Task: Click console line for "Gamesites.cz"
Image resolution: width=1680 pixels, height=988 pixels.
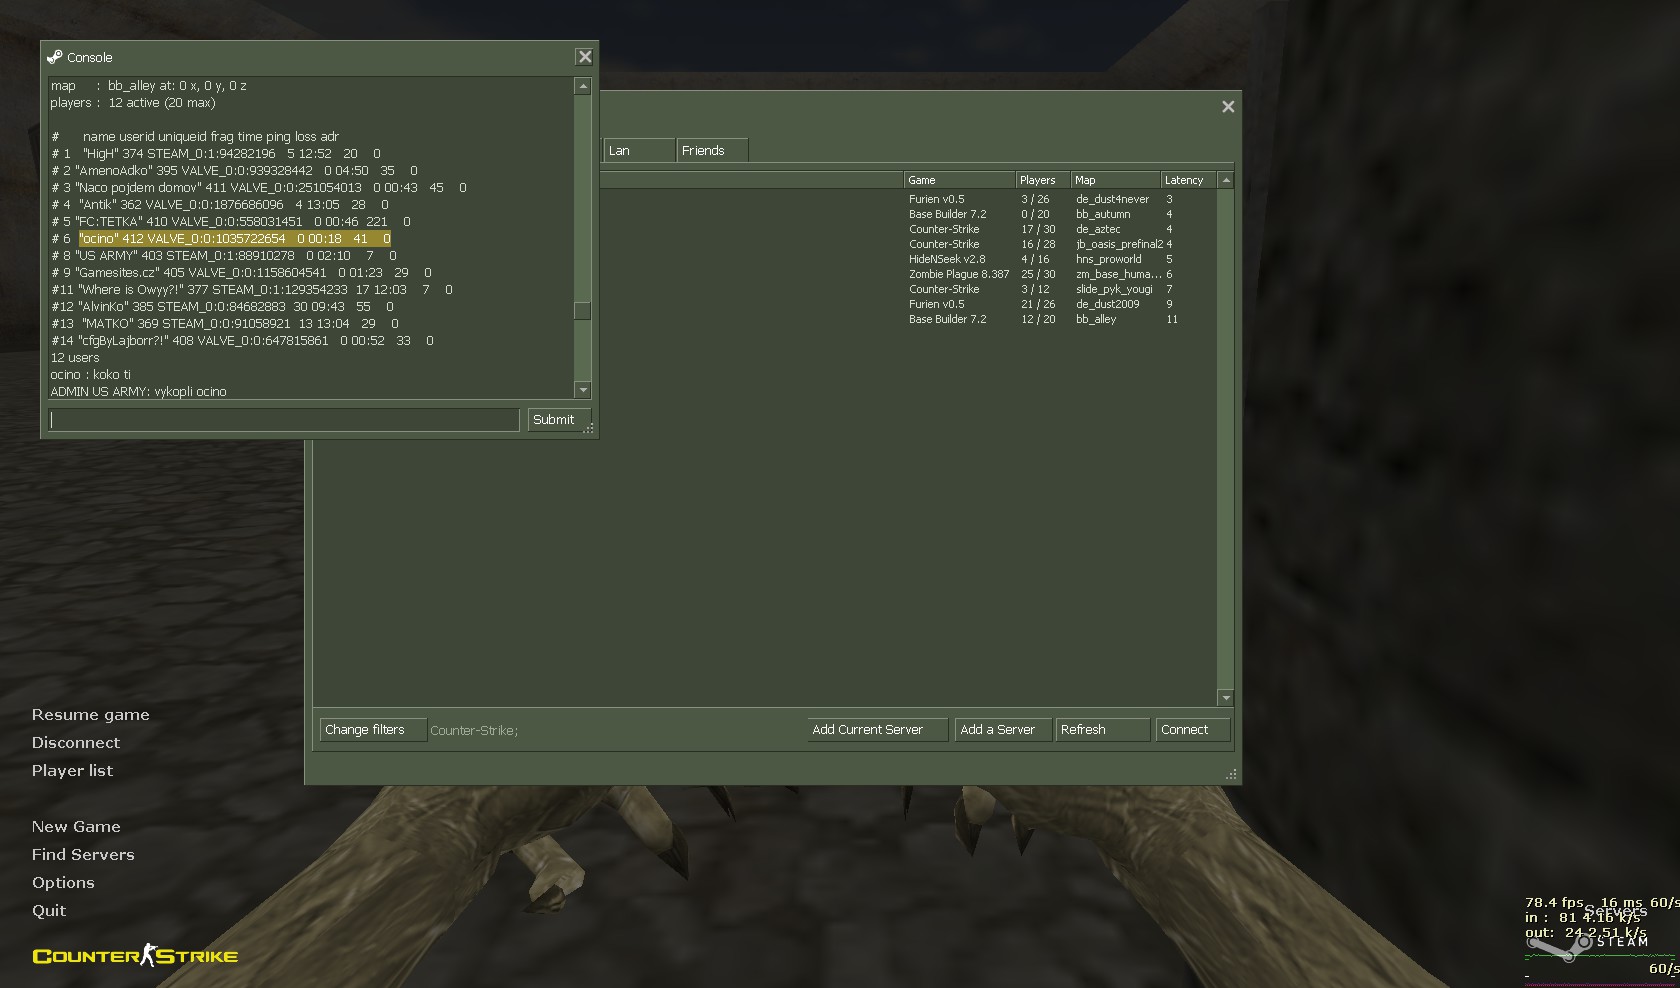Action: 241,273
